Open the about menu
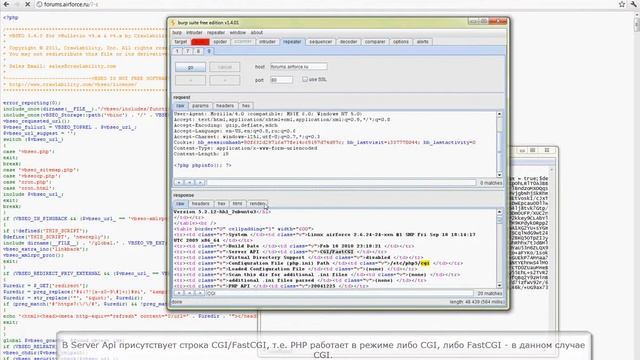640x360 pixels. click(x=257, y=33)
